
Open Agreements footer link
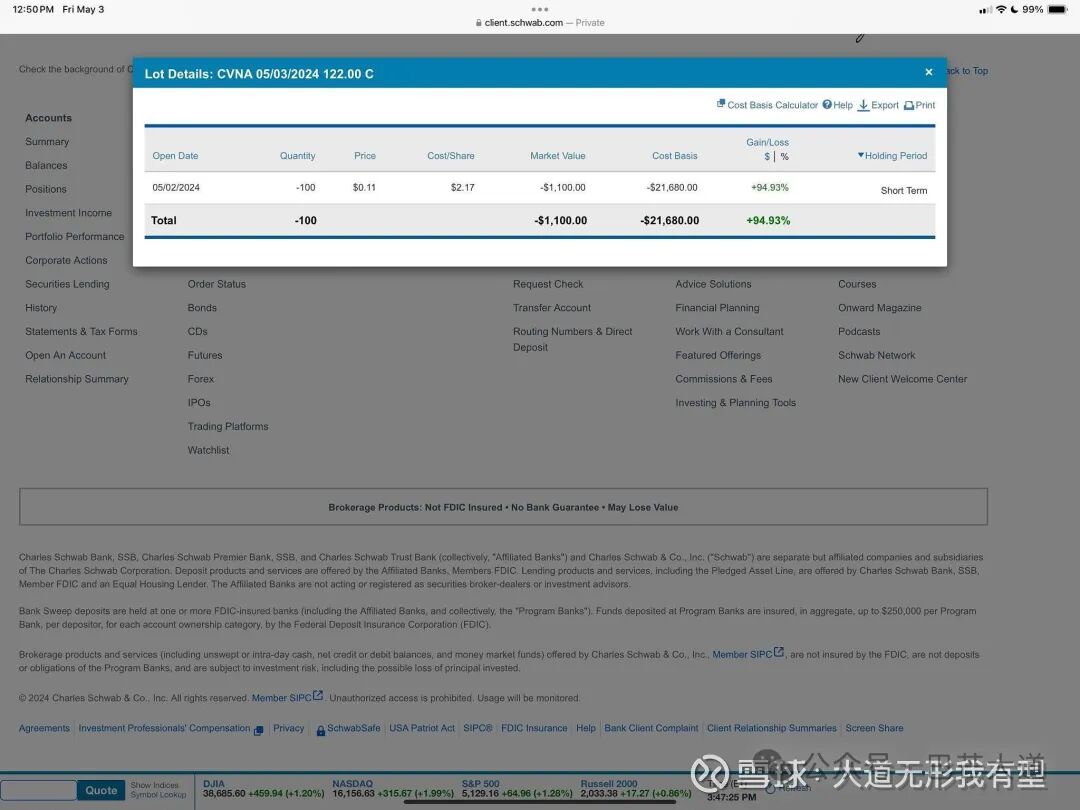point(44,729)
